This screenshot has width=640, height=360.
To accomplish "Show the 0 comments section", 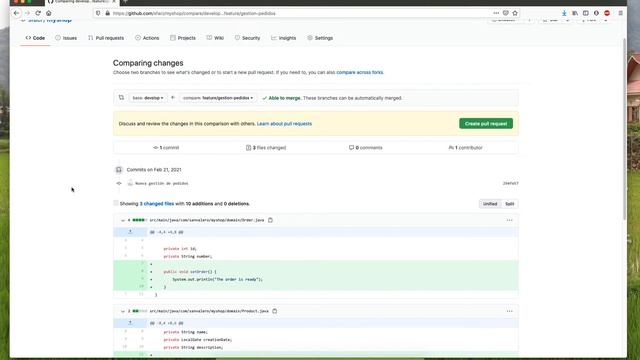I will pyautogui.click(x=366, y=147).
